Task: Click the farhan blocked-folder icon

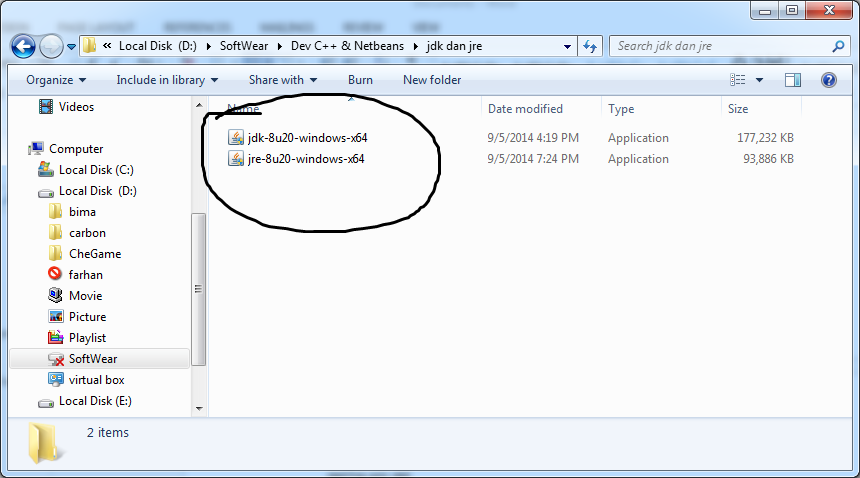Action: click(55, 273)
